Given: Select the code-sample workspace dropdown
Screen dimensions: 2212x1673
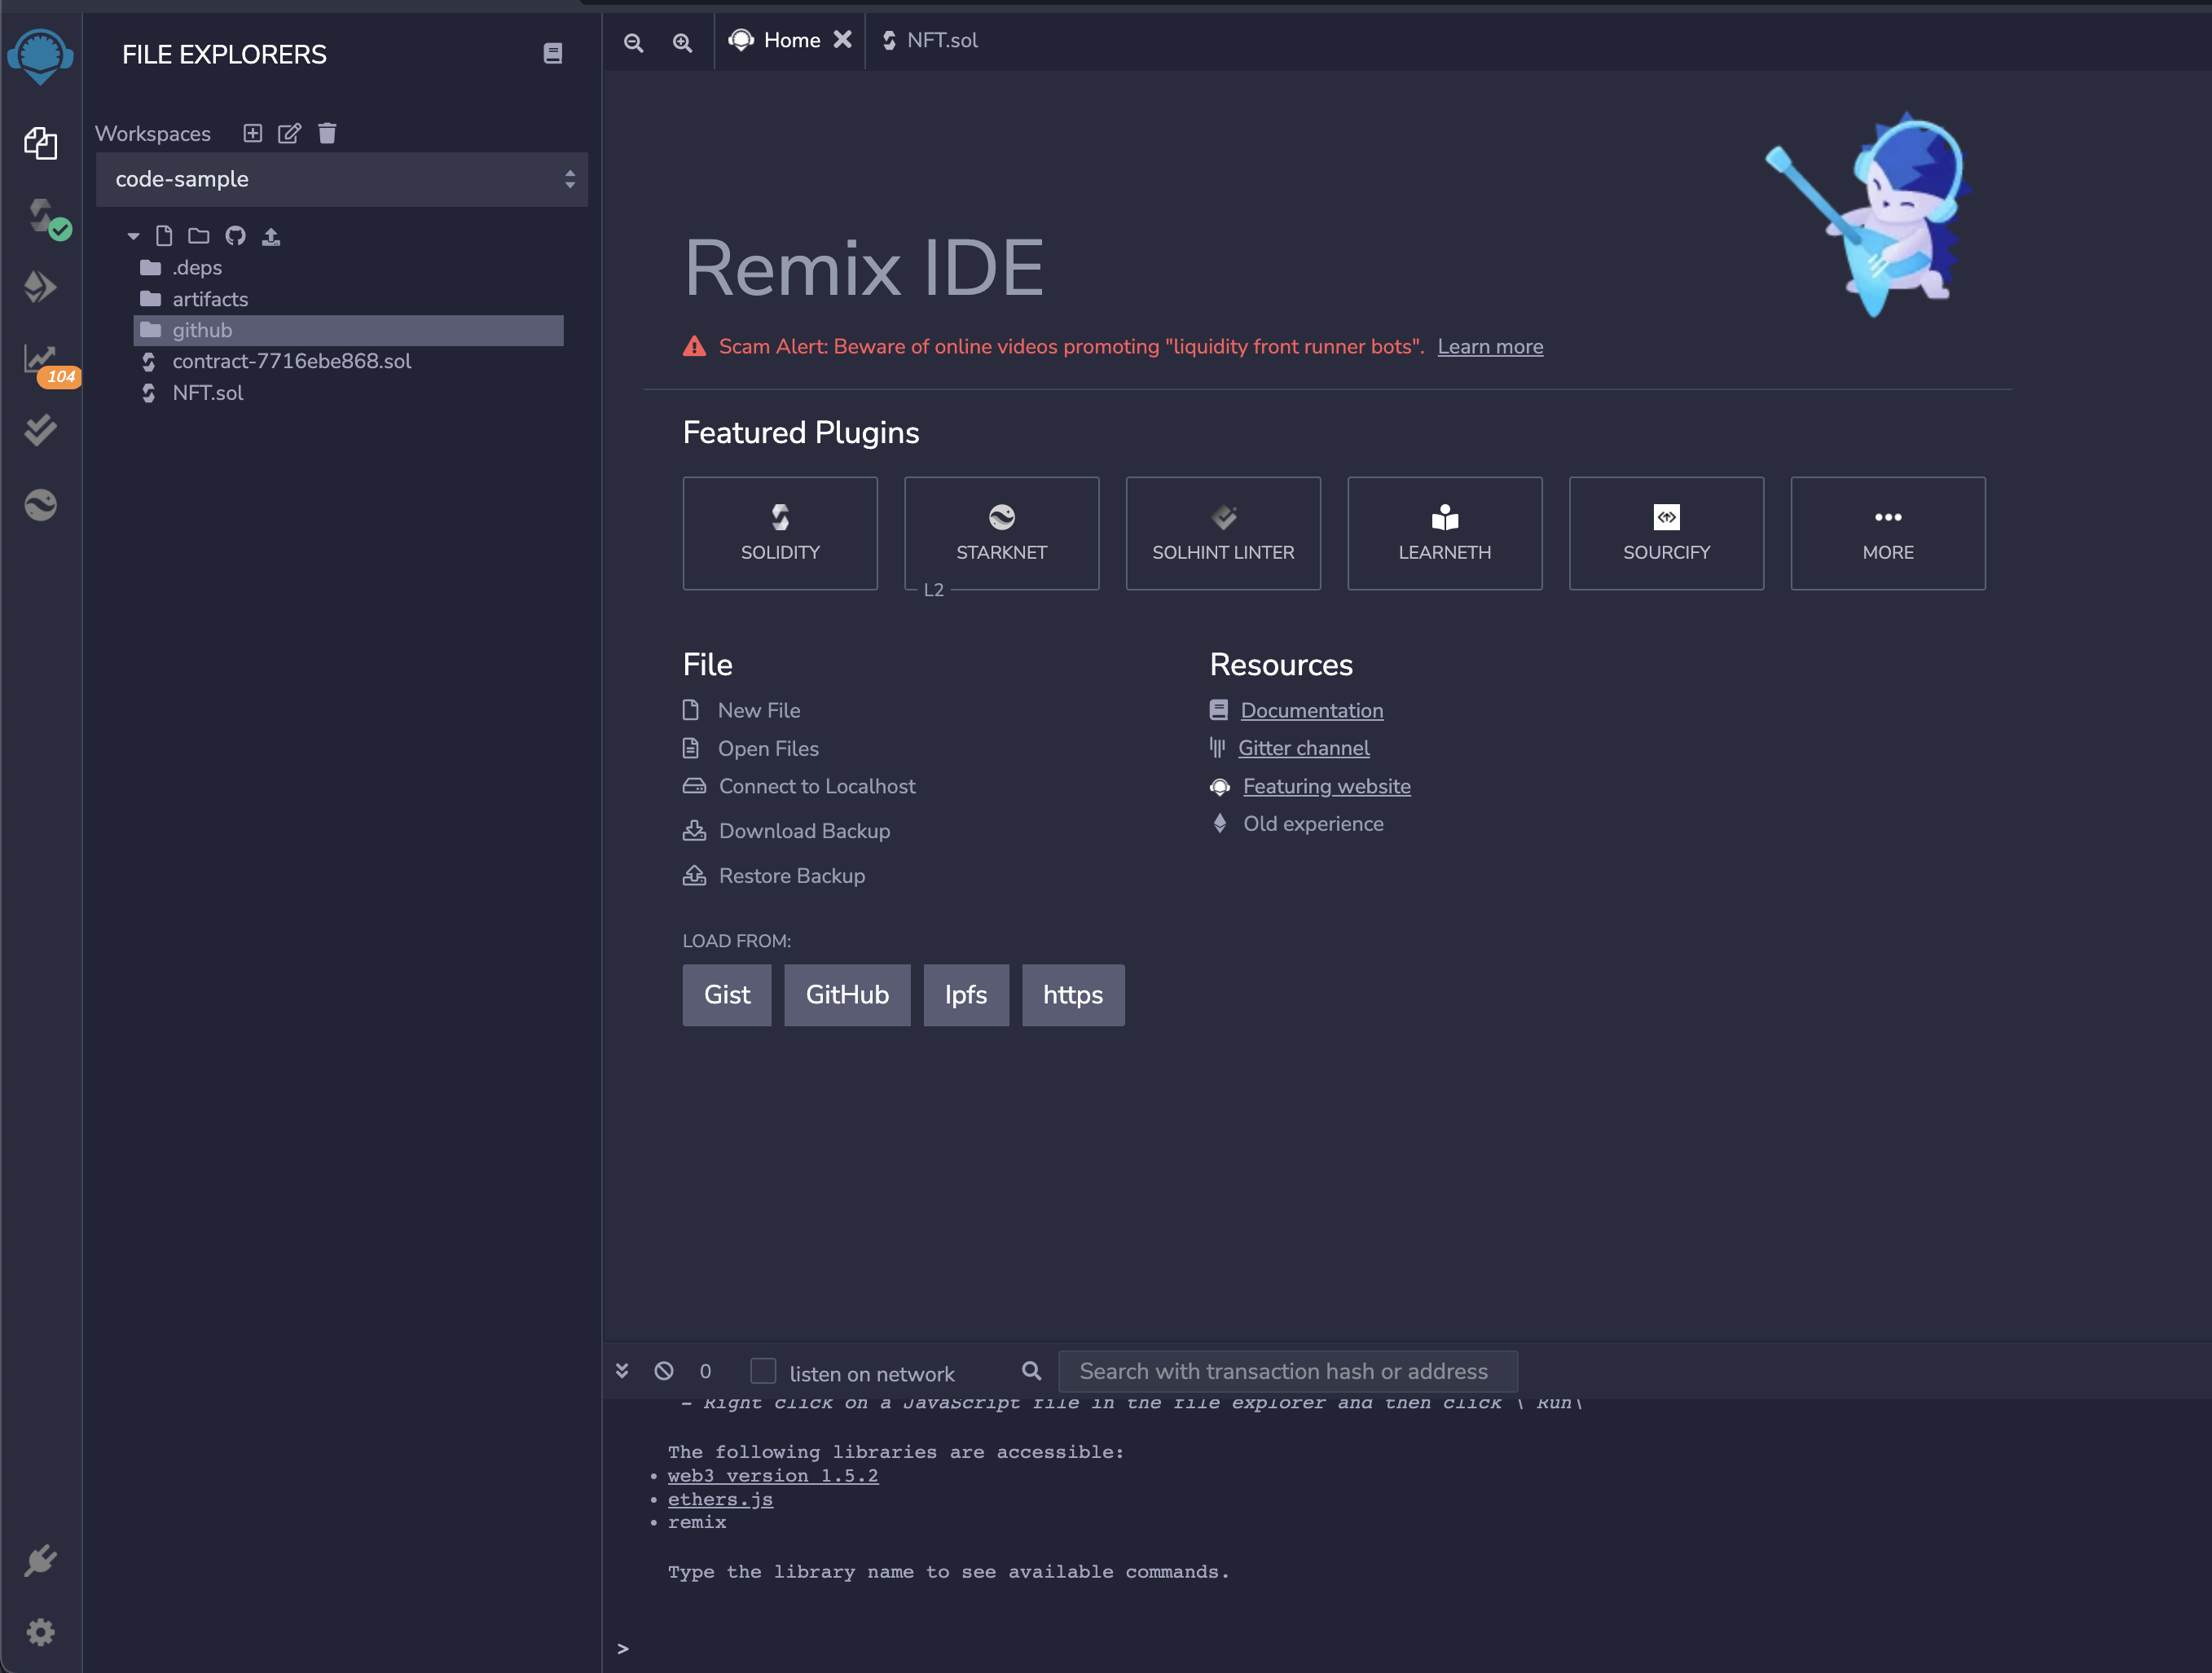Looking at the screenshot, I should [345, 179].
